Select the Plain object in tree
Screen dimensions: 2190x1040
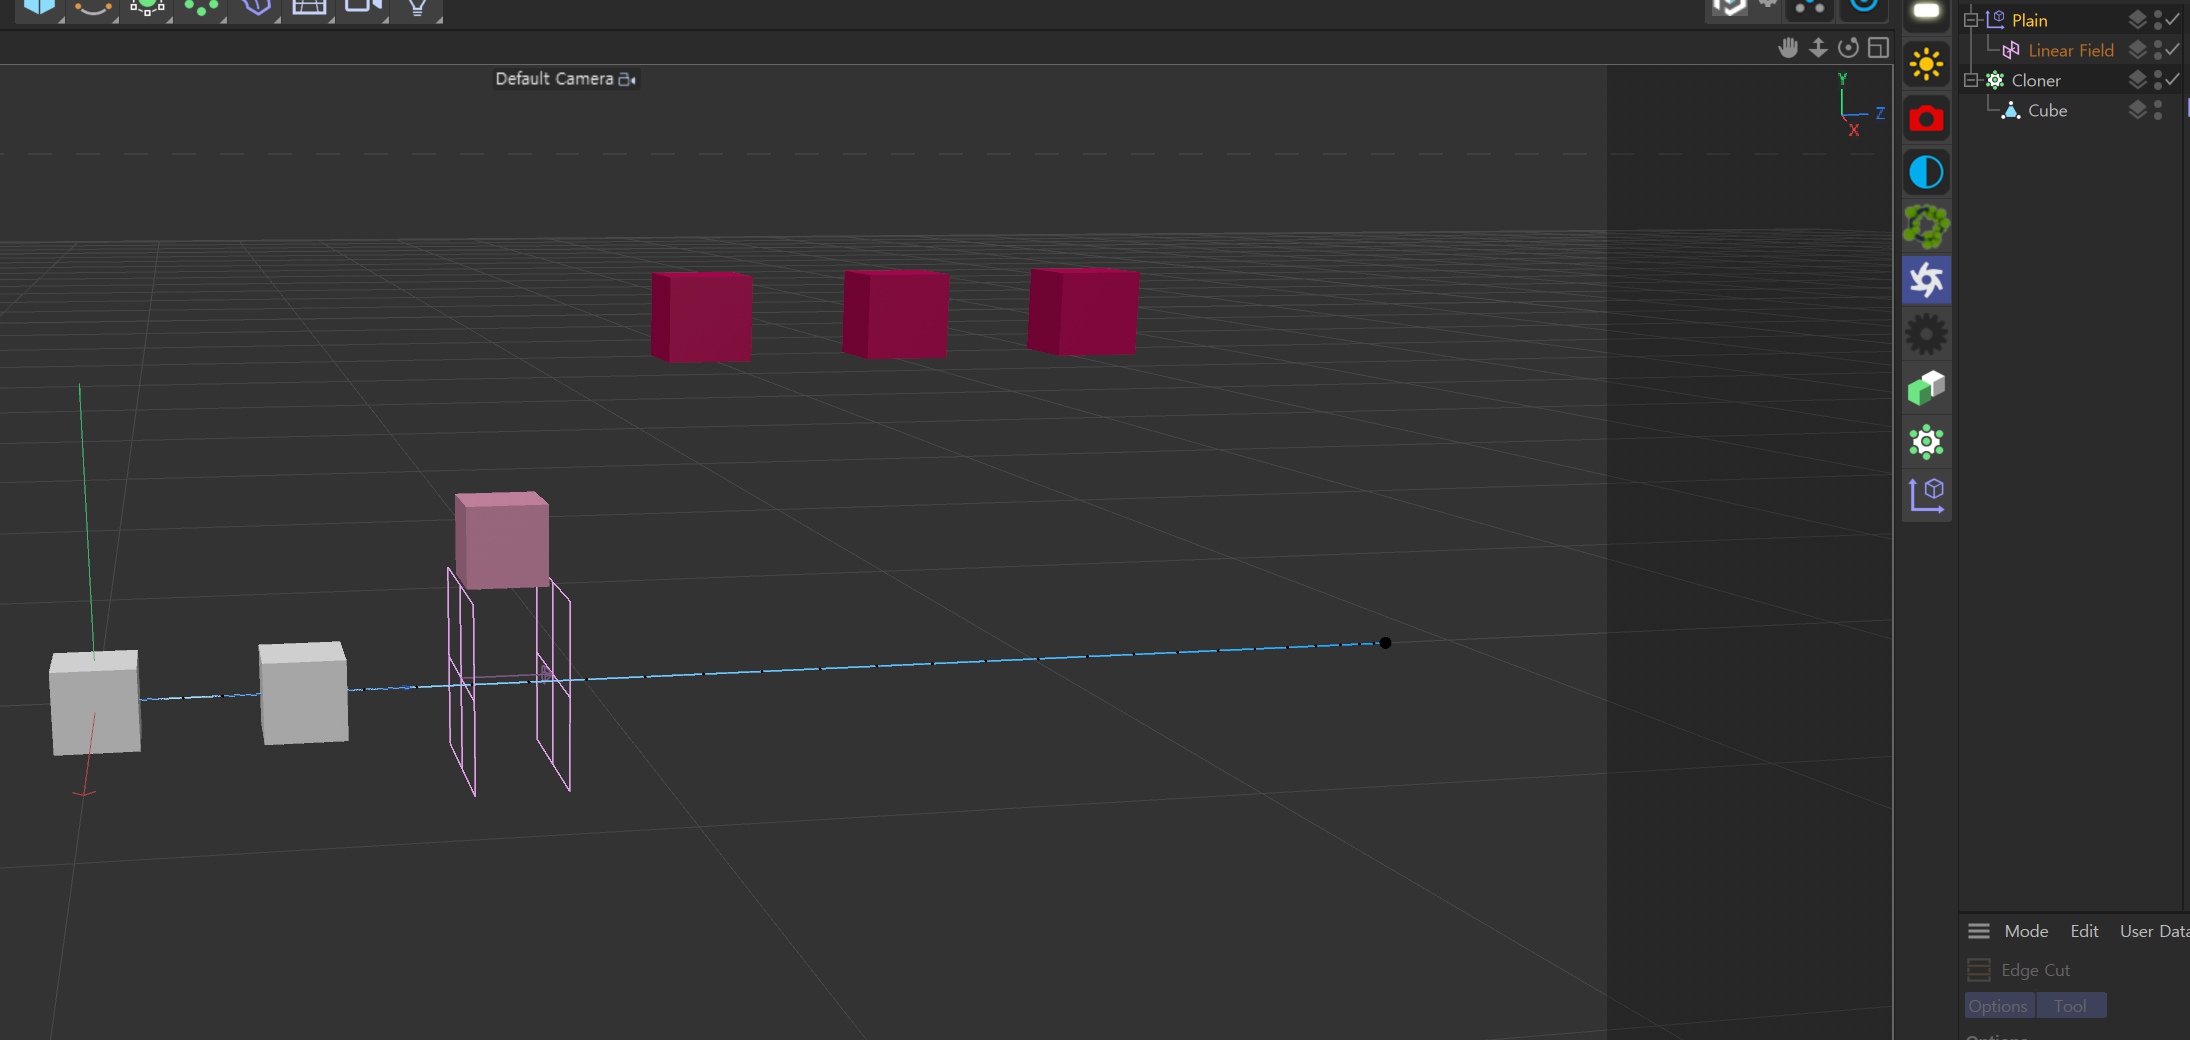coord(2029,20)
